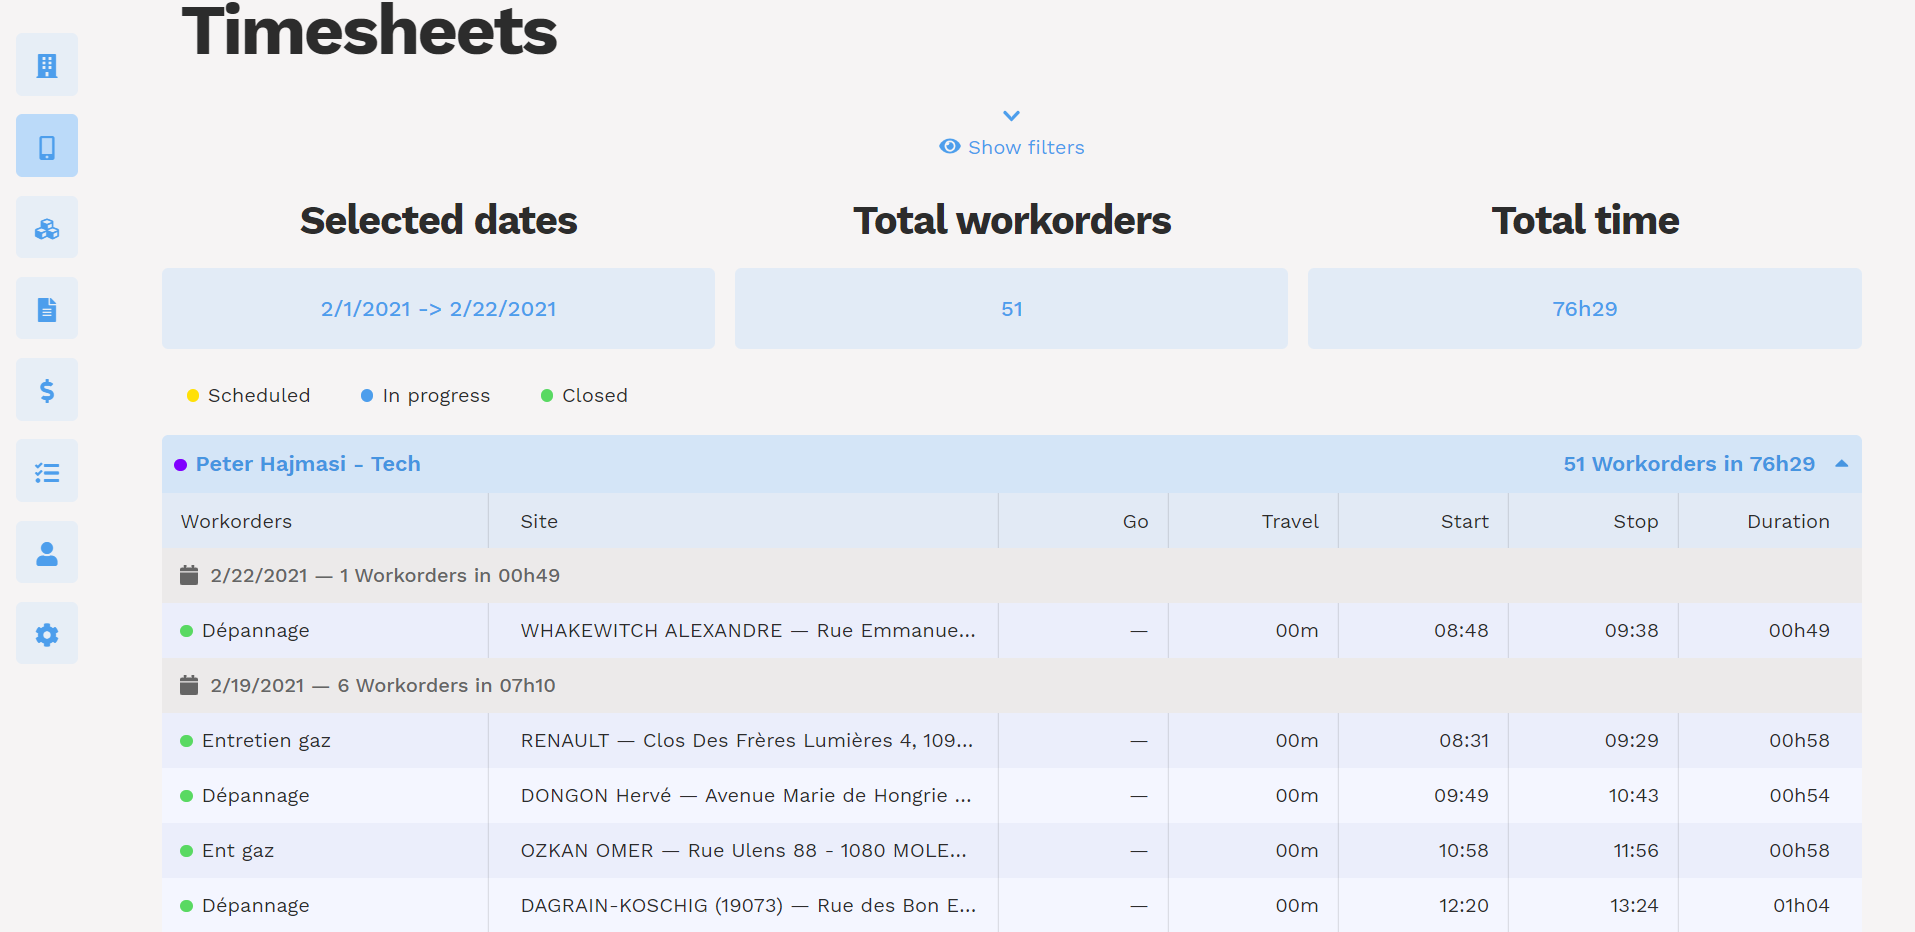Switch to the Duration column header
This screenshot has height=932, width=1915.
pos(1789,521)
